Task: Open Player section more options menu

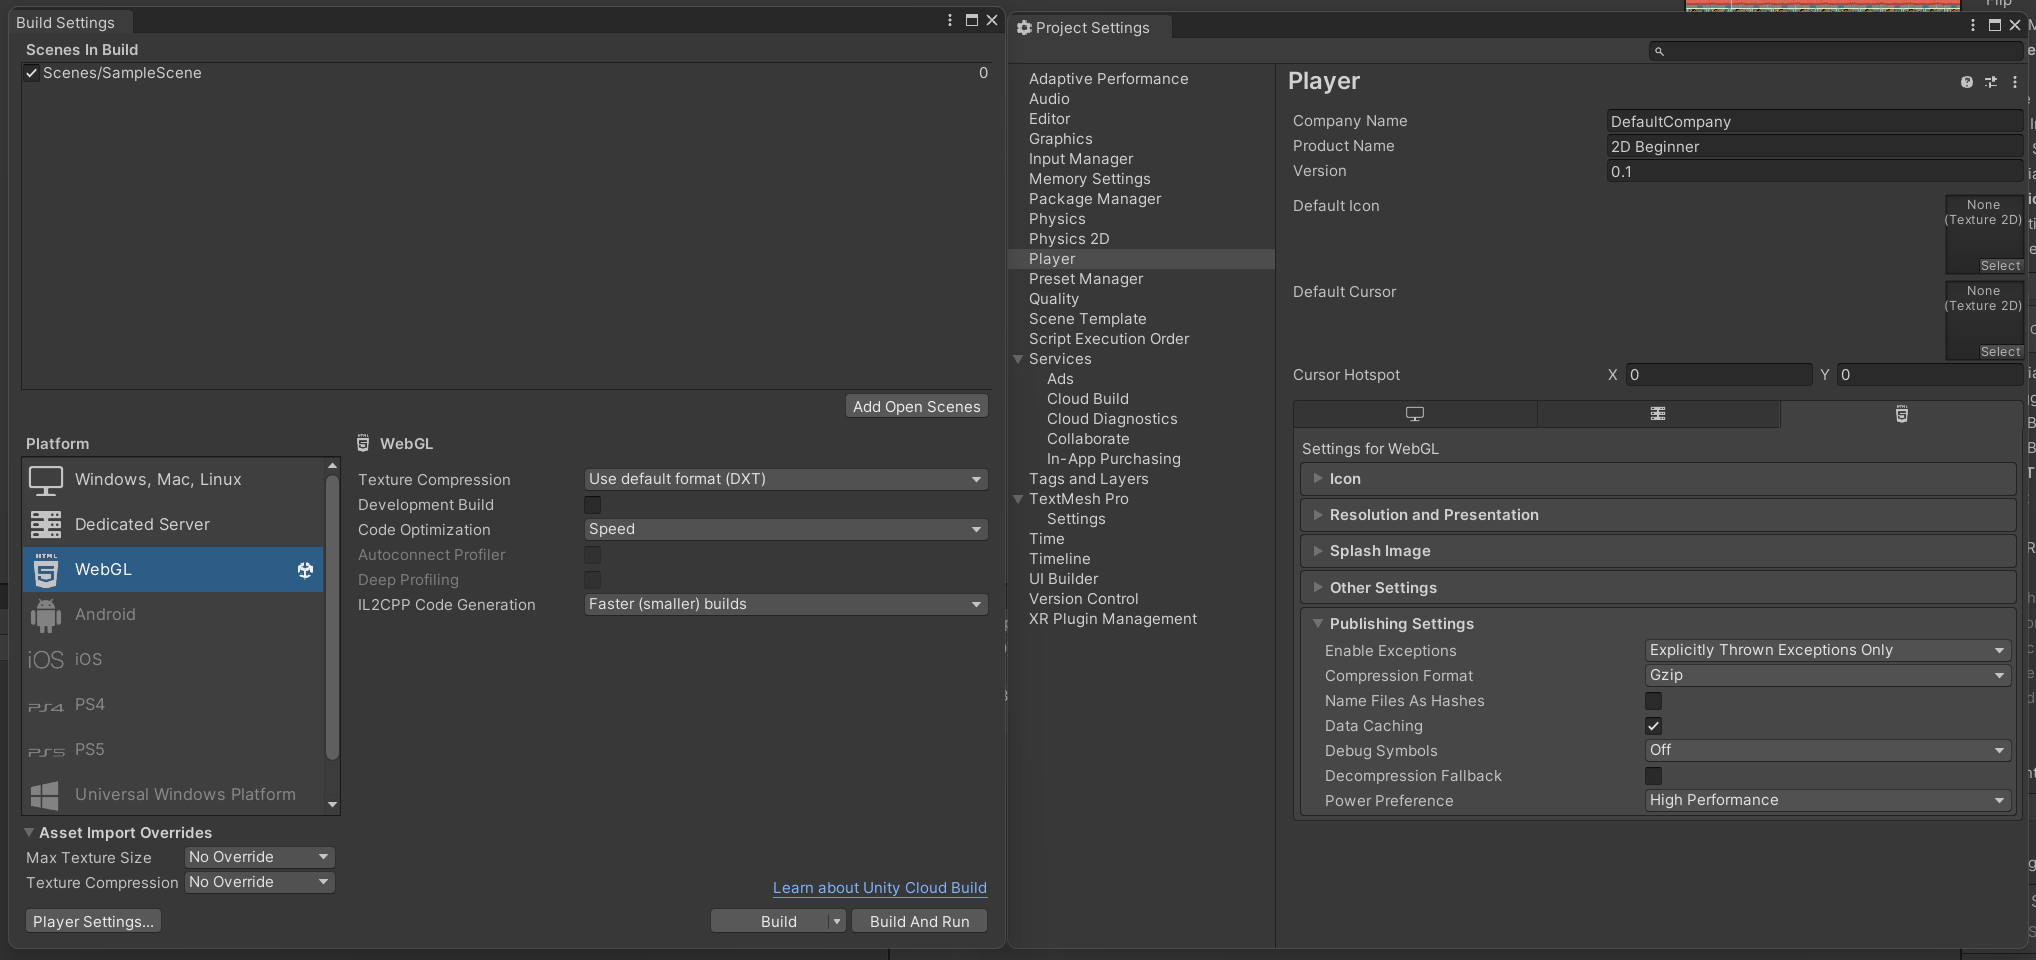Action: (2014, 82)
